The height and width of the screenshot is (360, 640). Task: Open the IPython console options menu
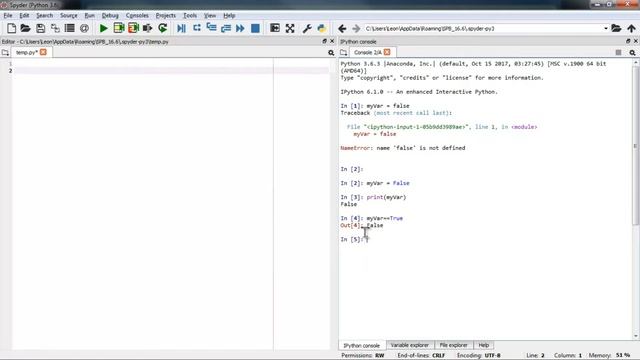pos(632,53)
